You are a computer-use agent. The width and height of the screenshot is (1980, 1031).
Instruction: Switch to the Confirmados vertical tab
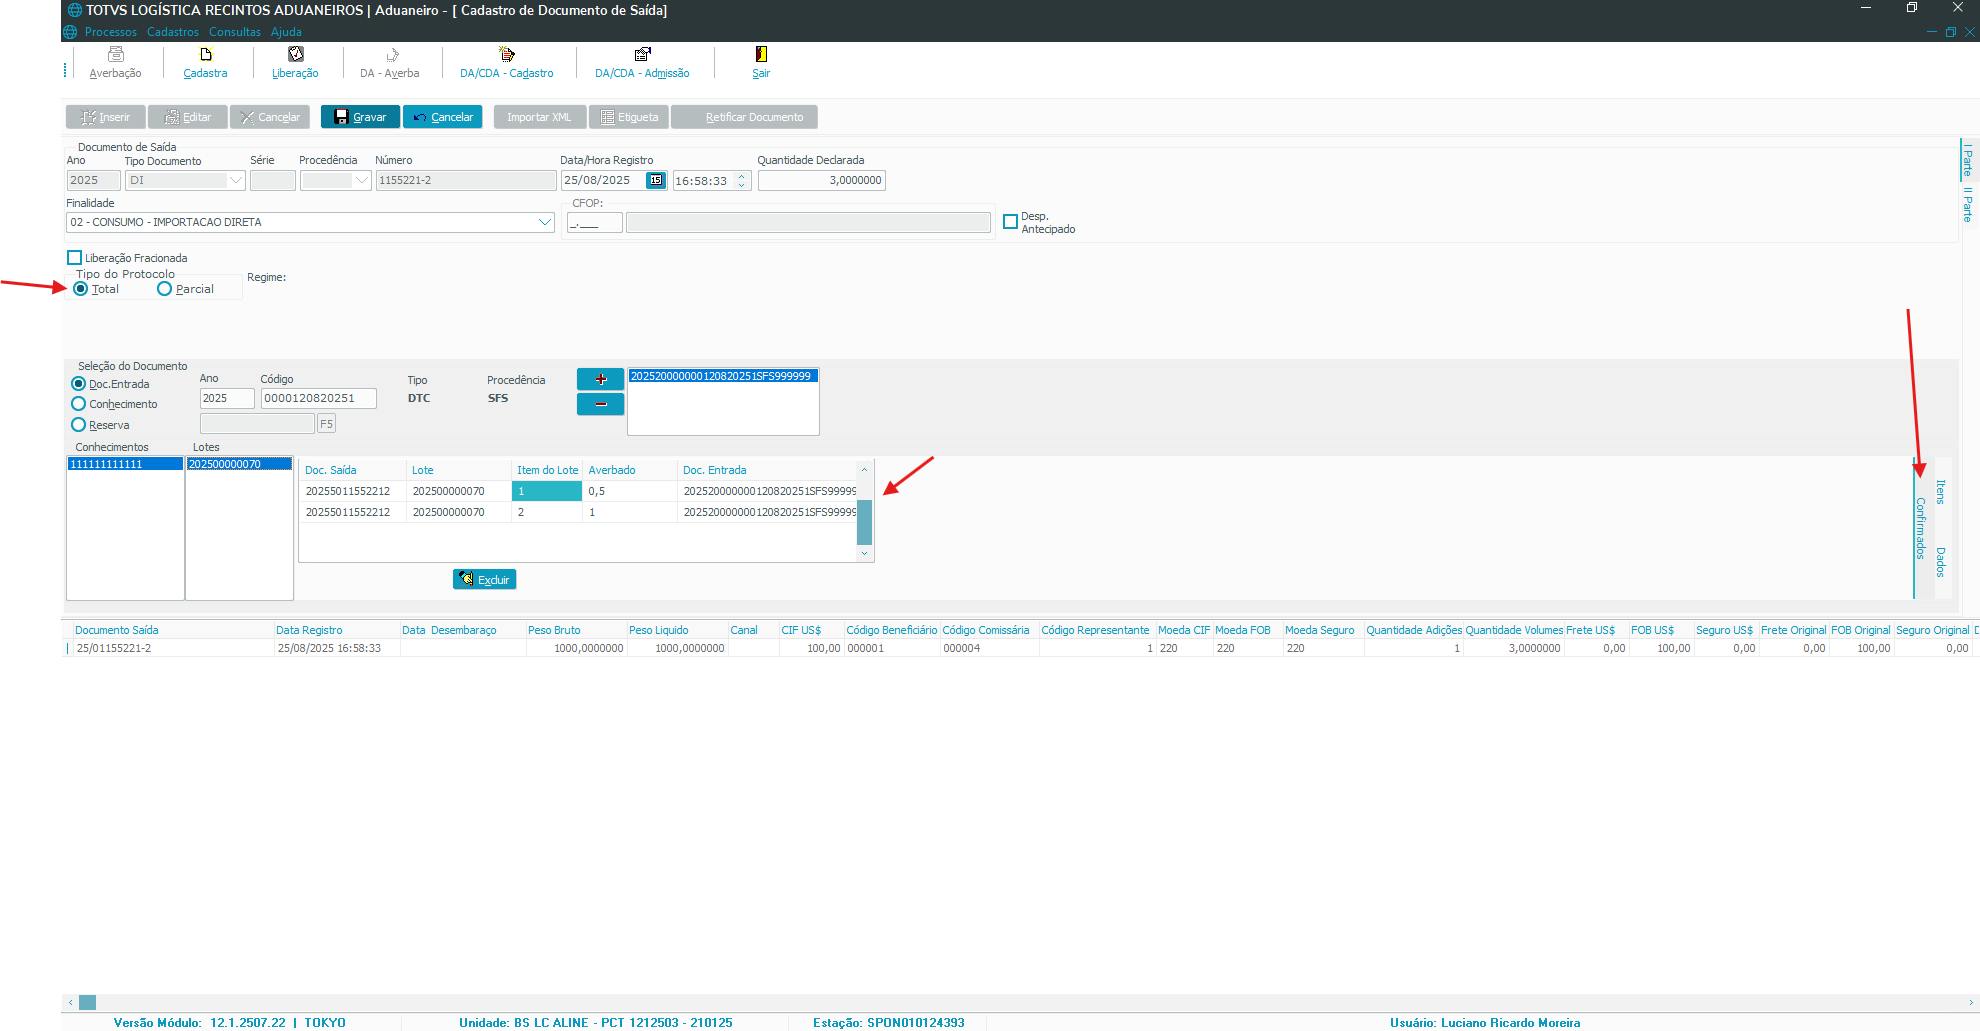(1920, 528)
